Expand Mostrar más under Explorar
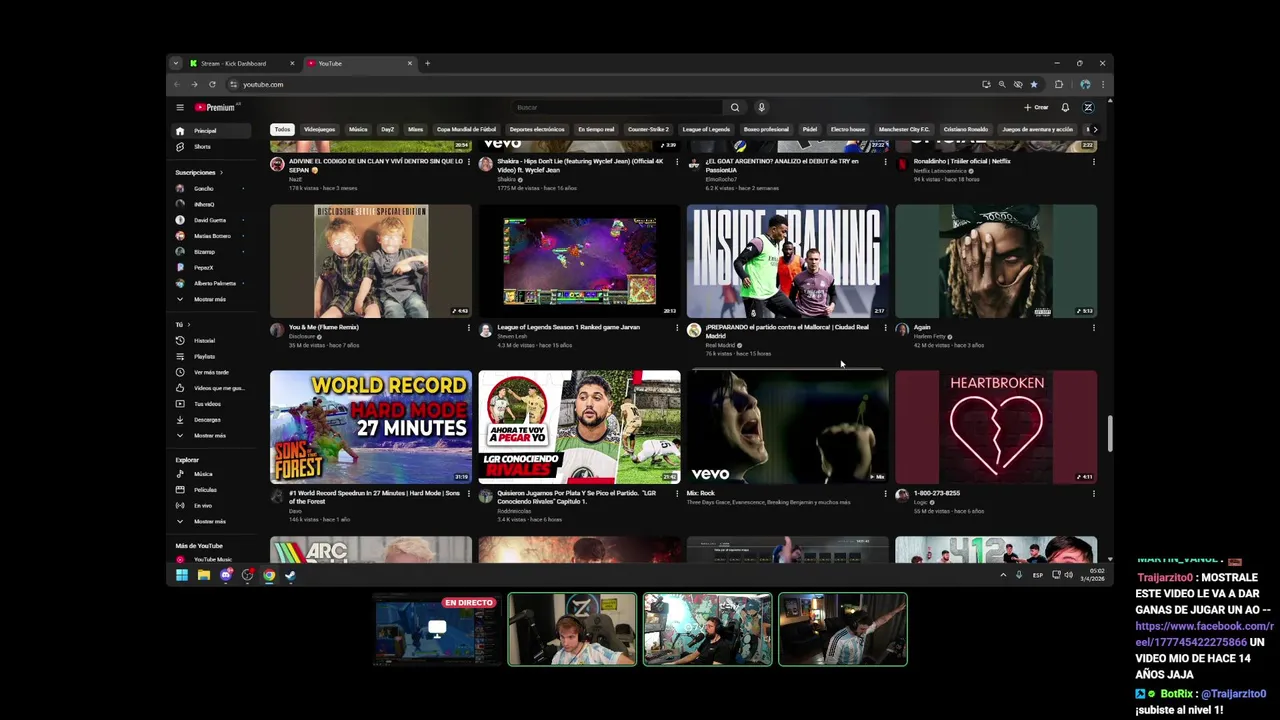Image resolution: width=1280 pixels, height=720 pixels. click(x=209, y=522)
